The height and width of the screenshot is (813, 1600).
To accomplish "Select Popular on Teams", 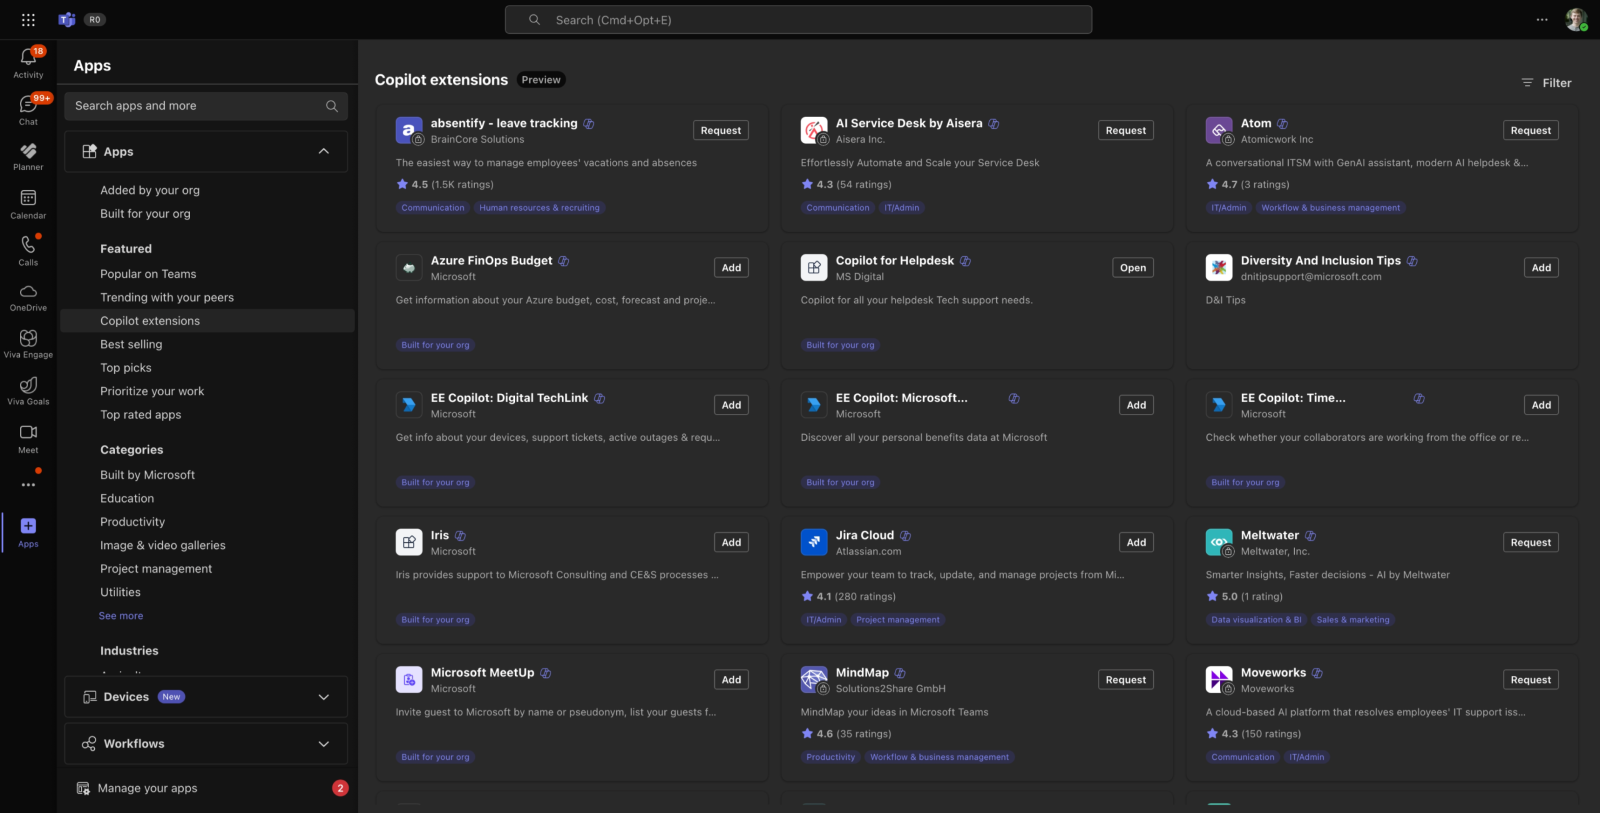I will (148, 274).
